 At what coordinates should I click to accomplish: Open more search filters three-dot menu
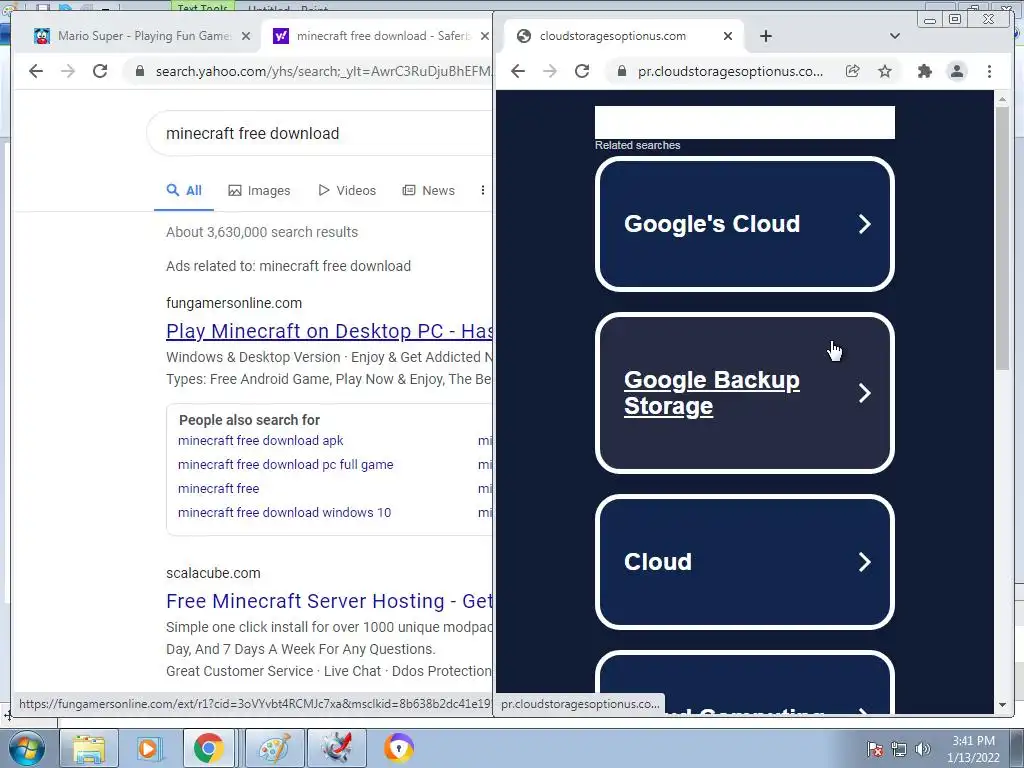pos(483,191)
